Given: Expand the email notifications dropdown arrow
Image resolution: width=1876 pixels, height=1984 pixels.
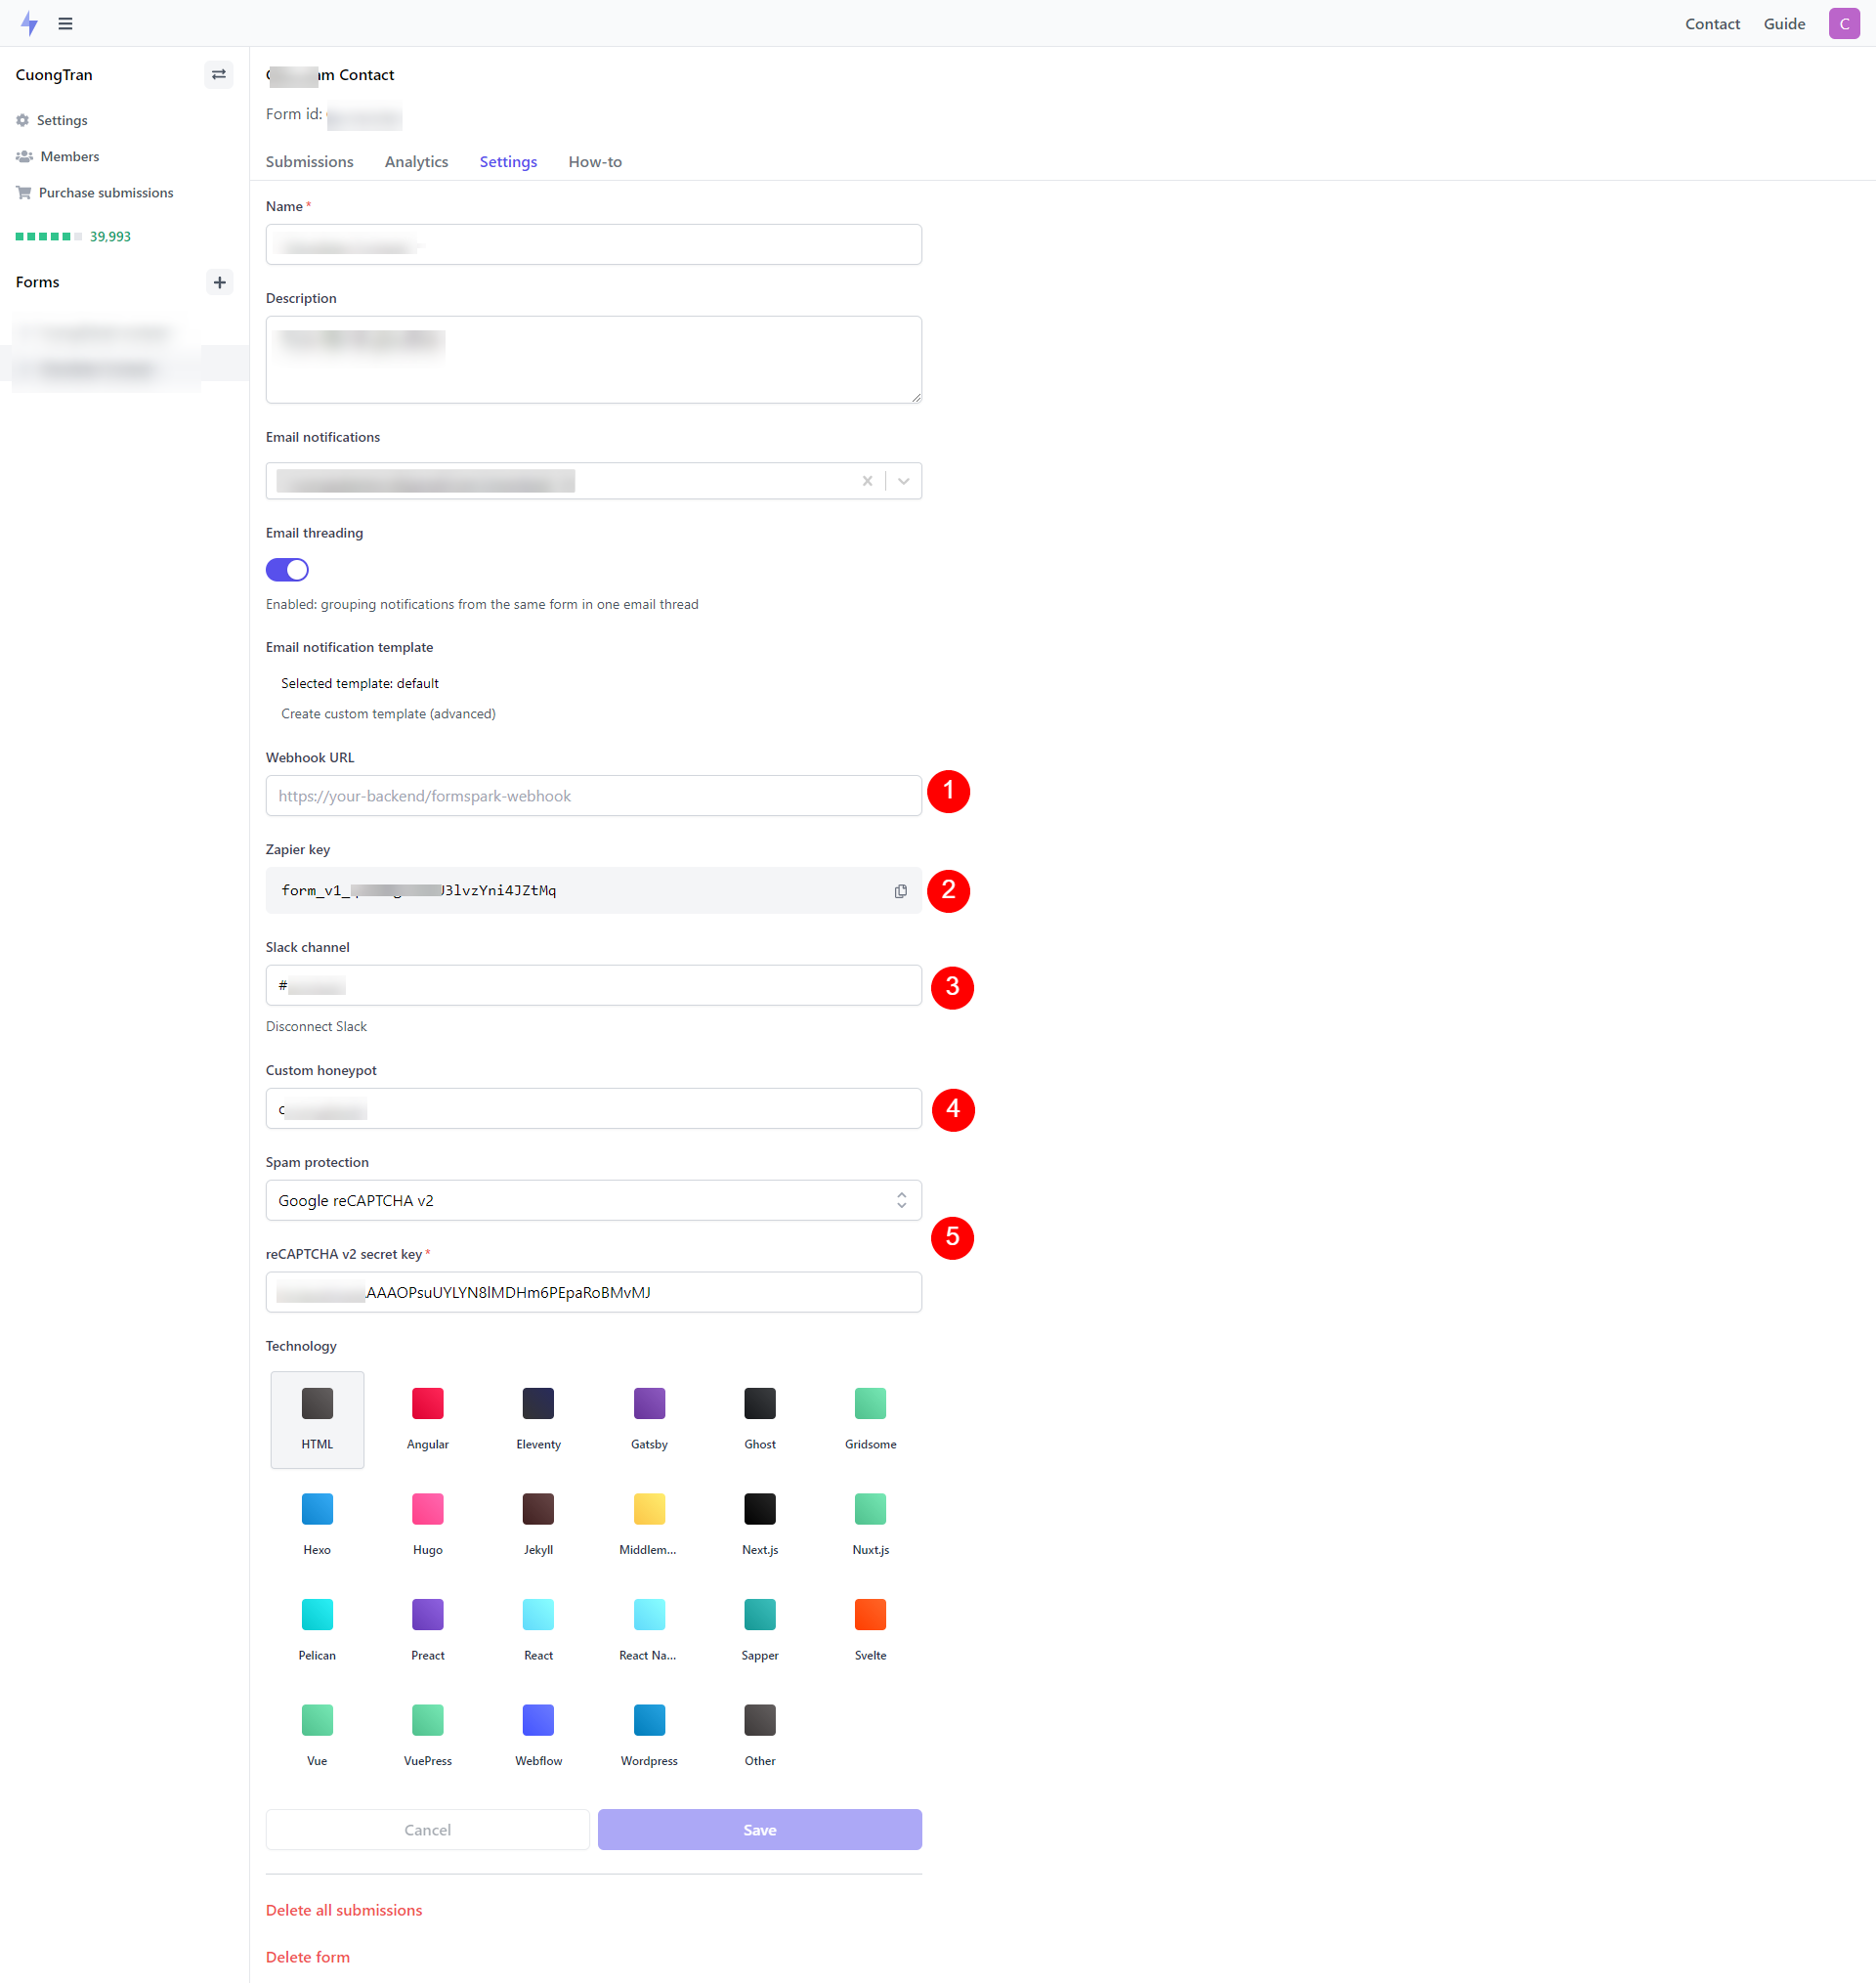Looking at the screenshot, I should [899, 480].
